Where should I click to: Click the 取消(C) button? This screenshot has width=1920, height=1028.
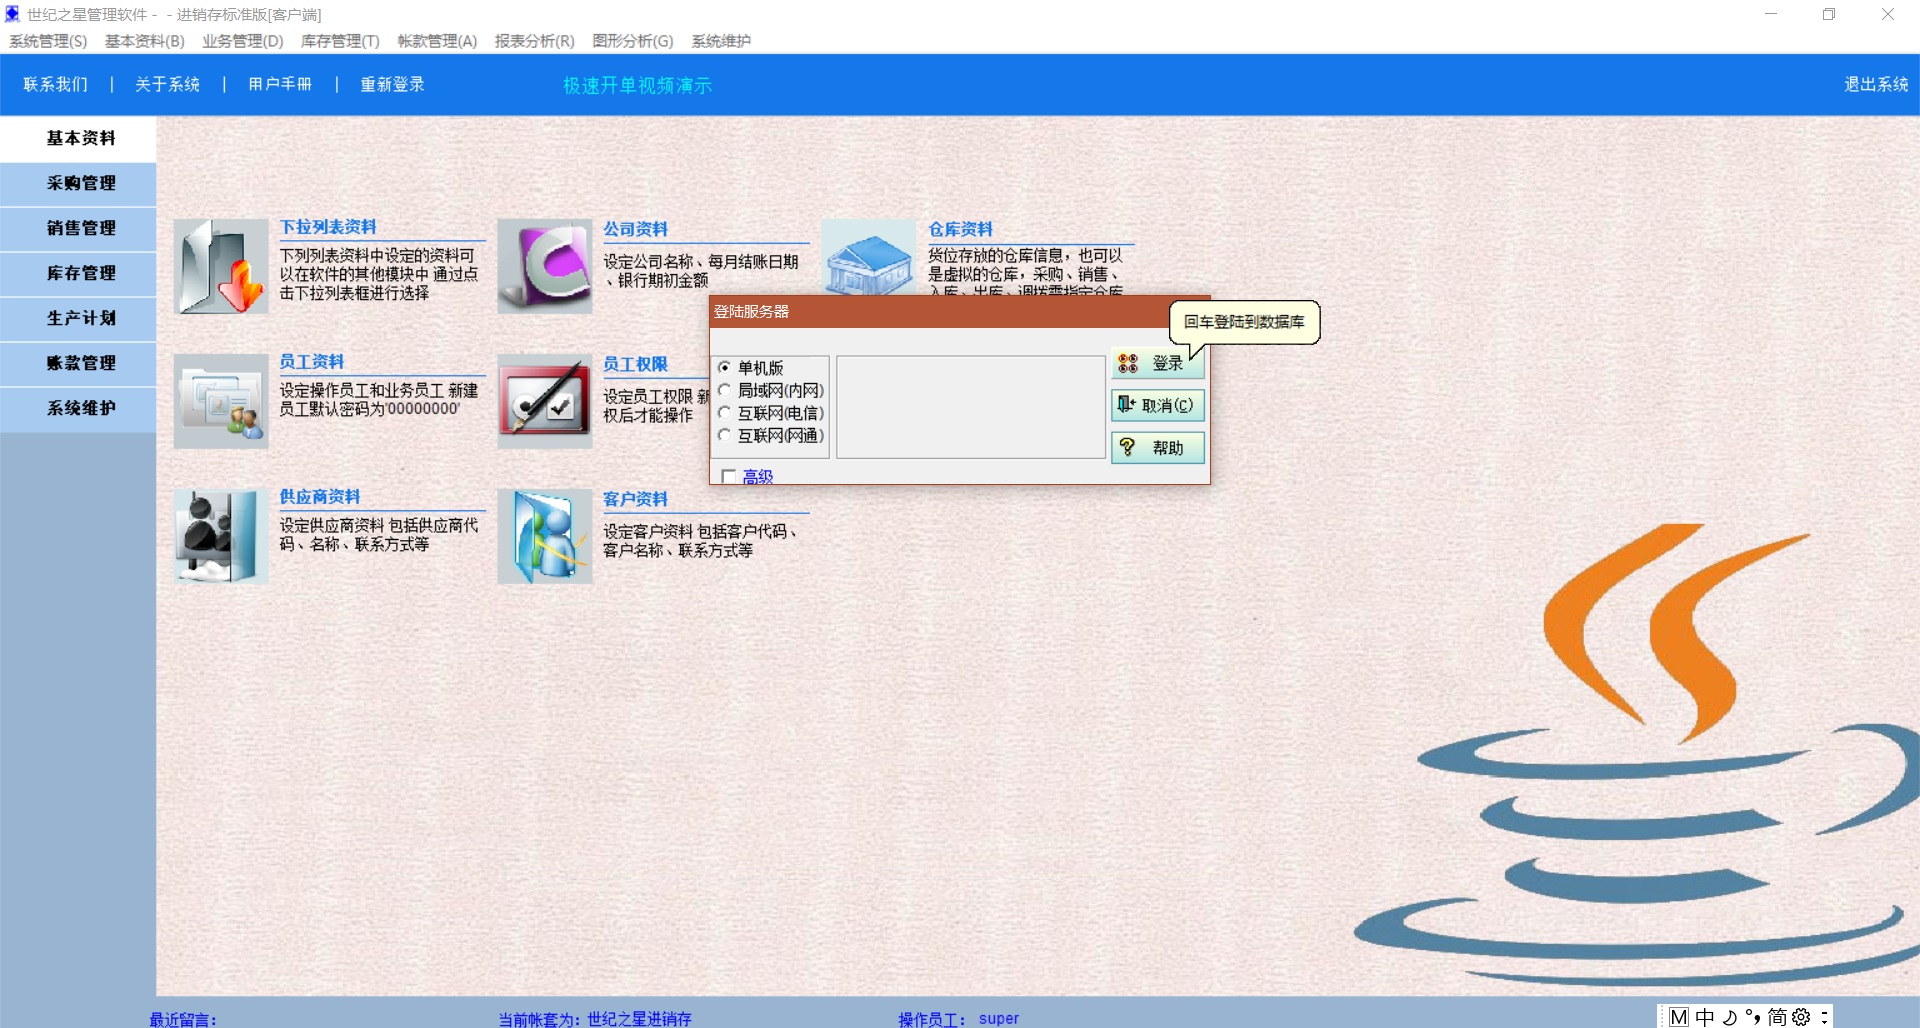pyautogui.click(x=1157, y=405)
